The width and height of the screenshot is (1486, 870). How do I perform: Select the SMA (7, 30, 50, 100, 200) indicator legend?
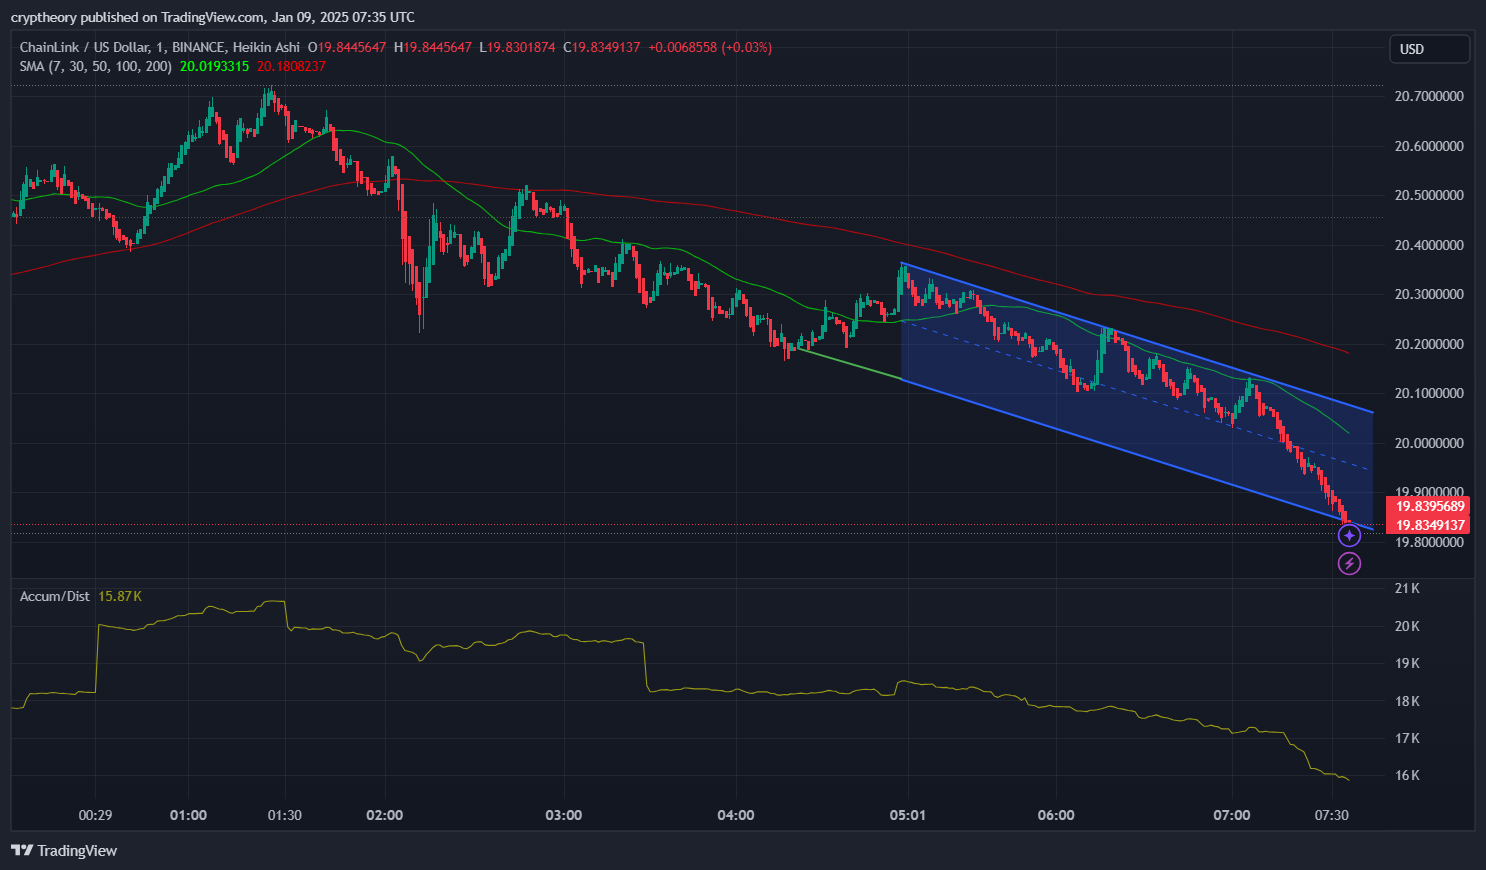(x=96, y=66)
